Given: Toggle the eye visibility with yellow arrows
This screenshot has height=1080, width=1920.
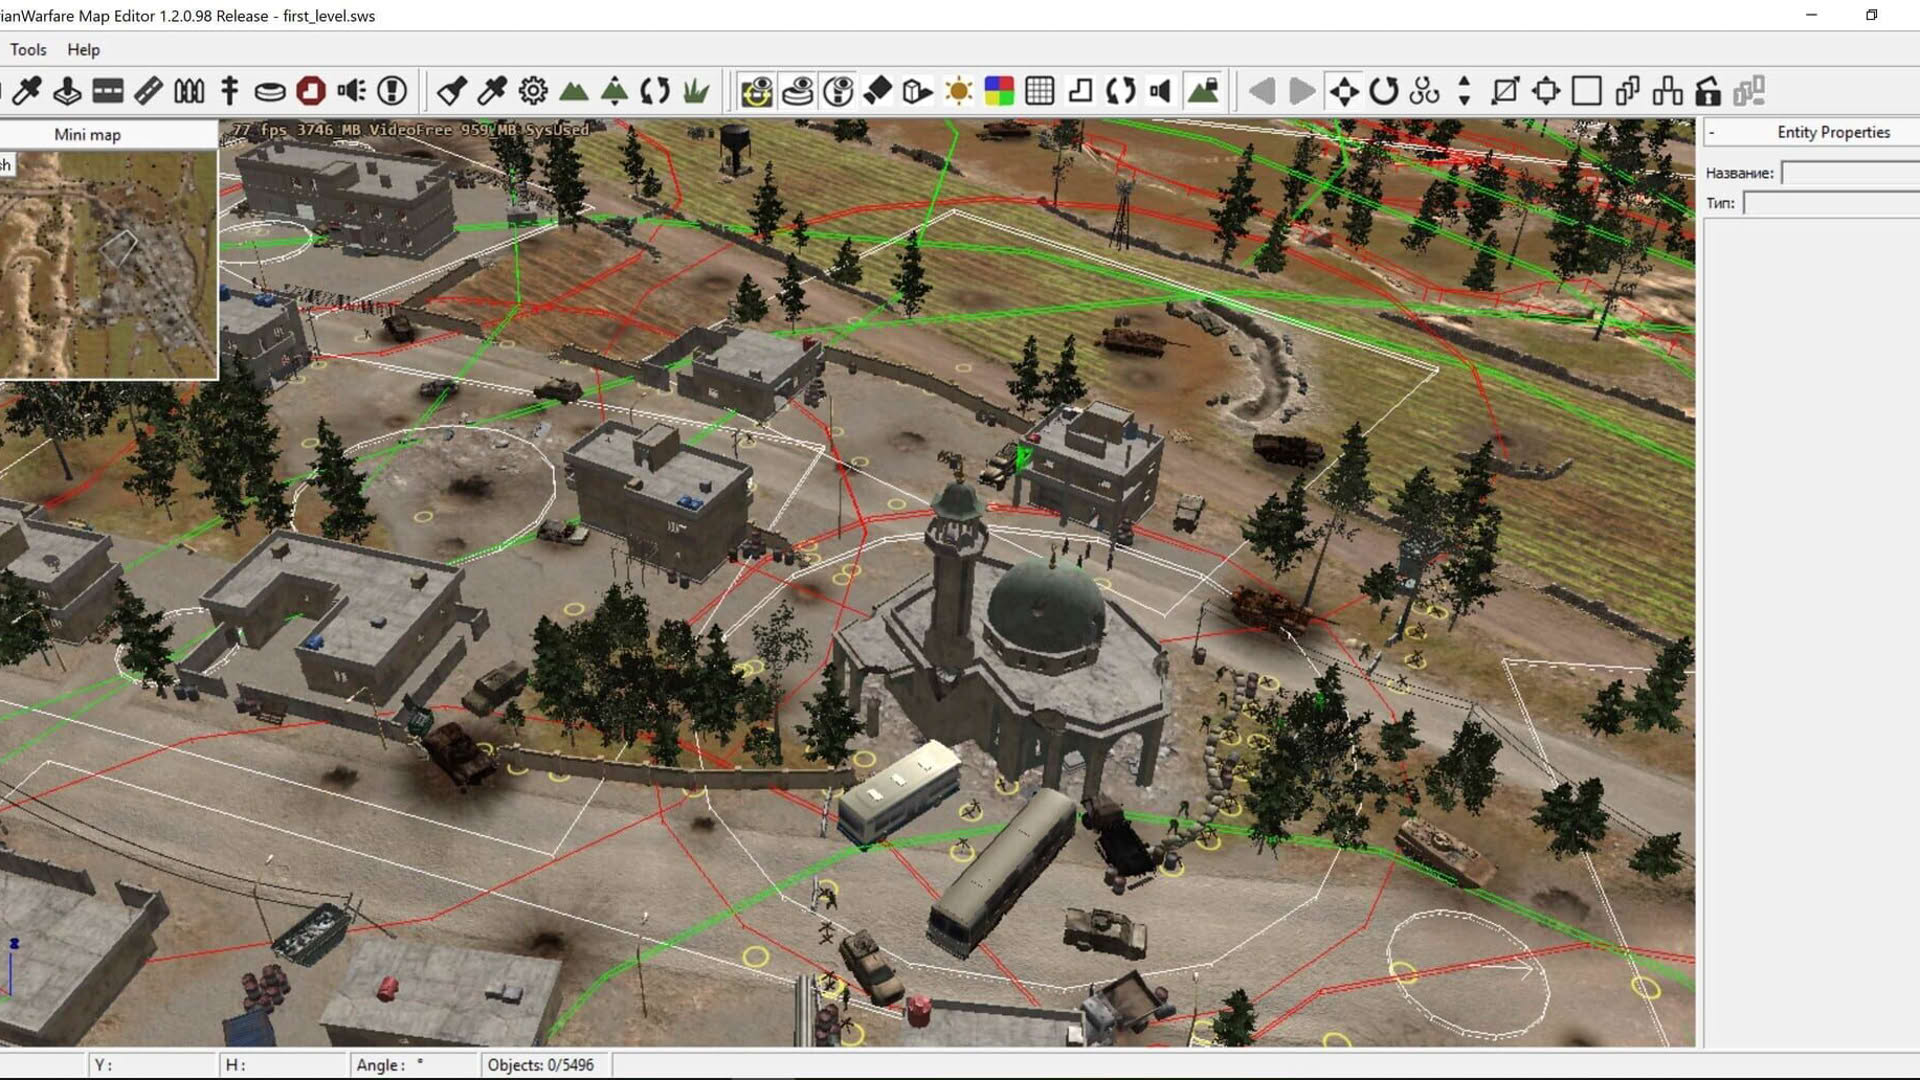Looking at the screenshot, I should point(757,91).
